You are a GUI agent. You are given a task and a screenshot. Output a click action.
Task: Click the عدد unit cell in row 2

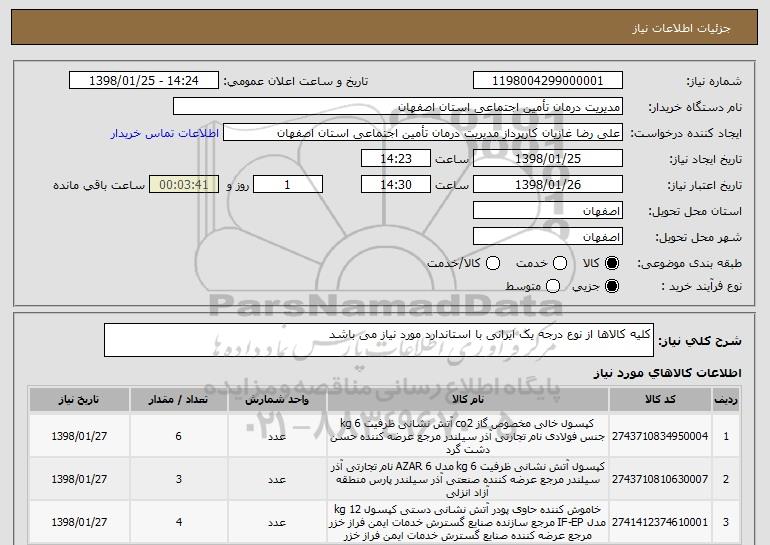pyautogui.click(x=277, y=479)
